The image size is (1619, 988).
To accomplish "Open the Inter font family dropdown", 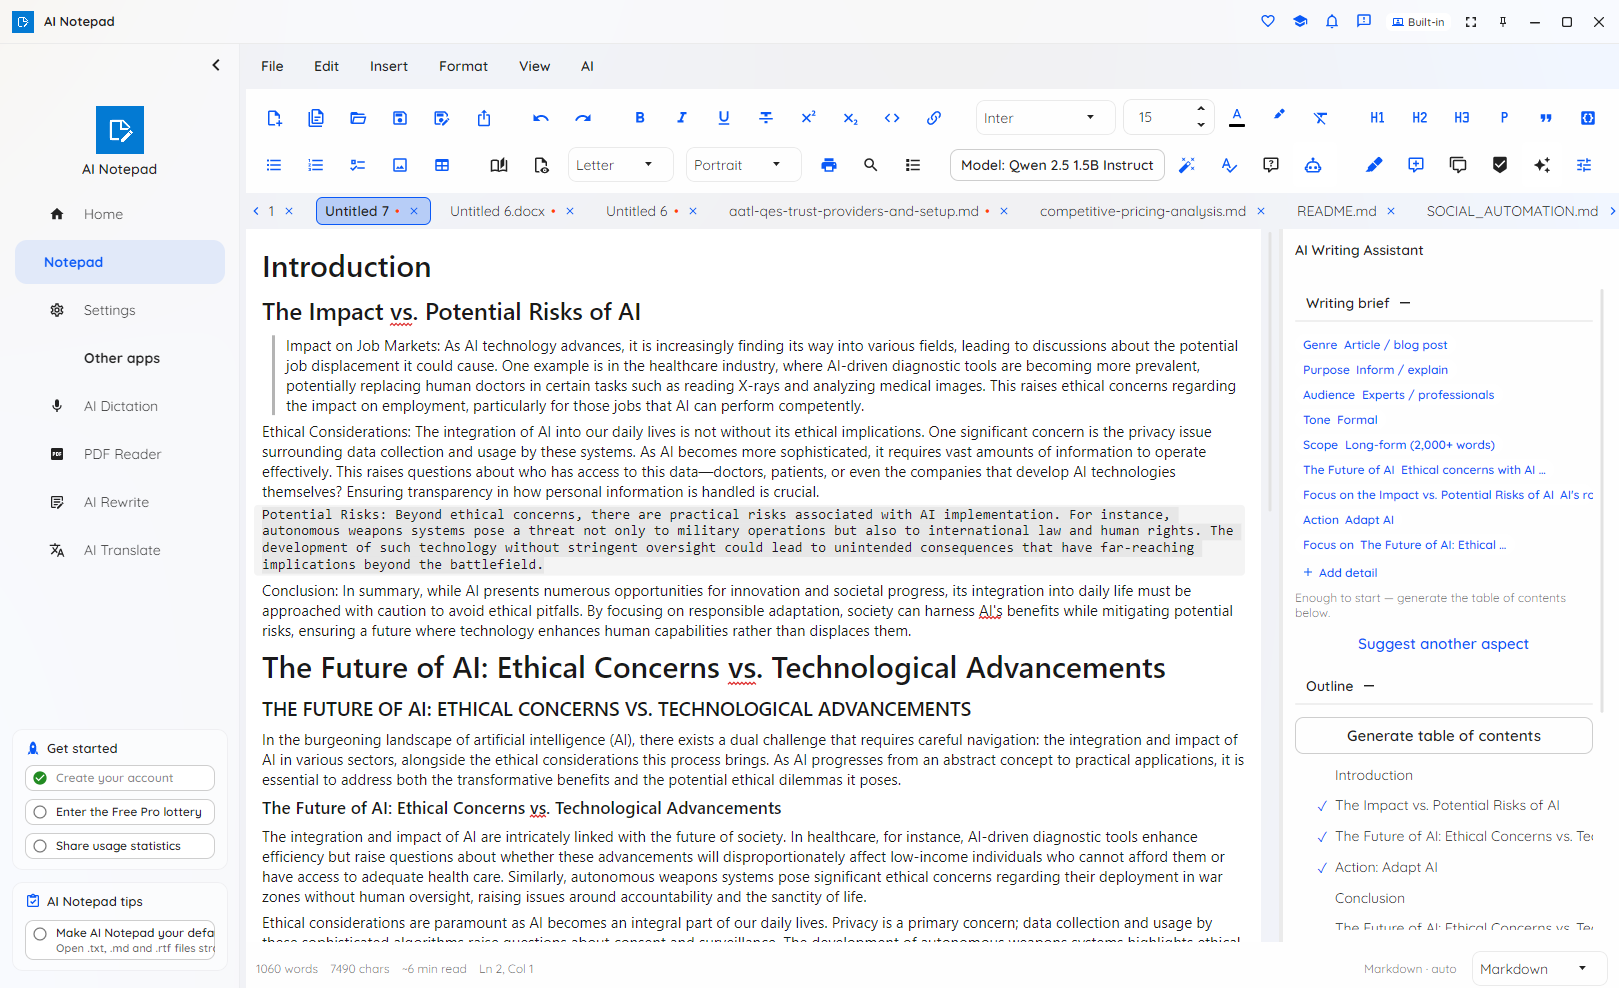I will pyautogui.click(x=1045, y=118).
